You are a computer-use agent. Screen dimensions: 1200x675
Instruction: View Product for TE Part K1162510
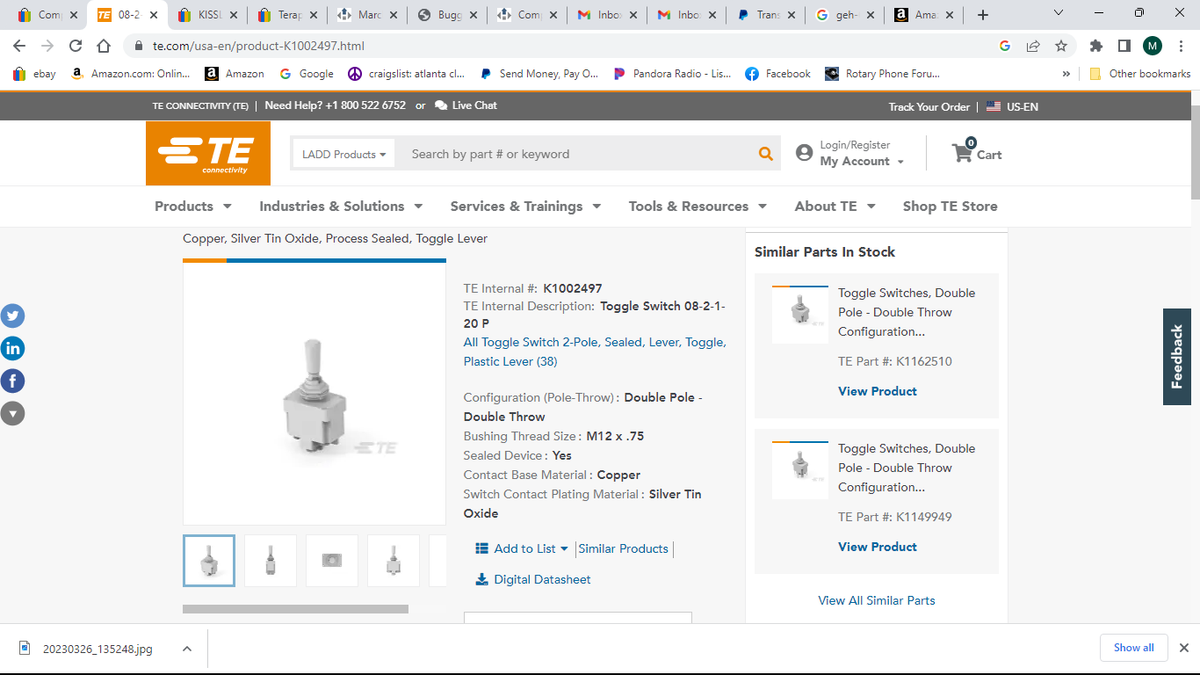(877, 391)
